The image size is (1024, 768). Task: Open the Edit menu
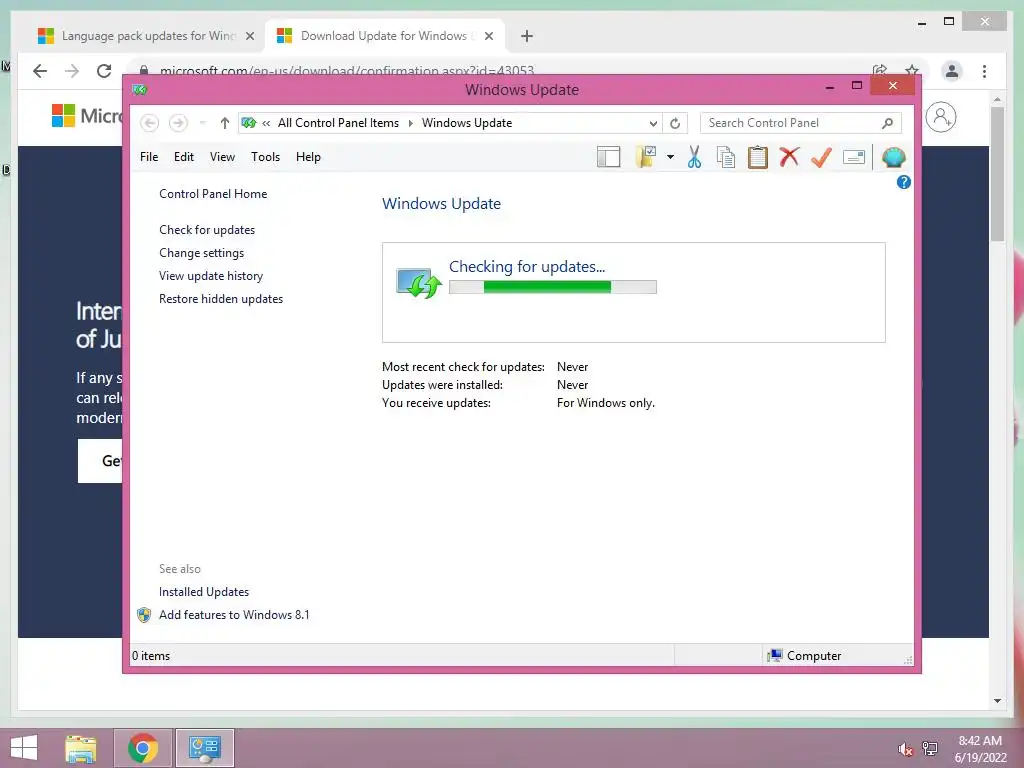click(x=184, y=157)
